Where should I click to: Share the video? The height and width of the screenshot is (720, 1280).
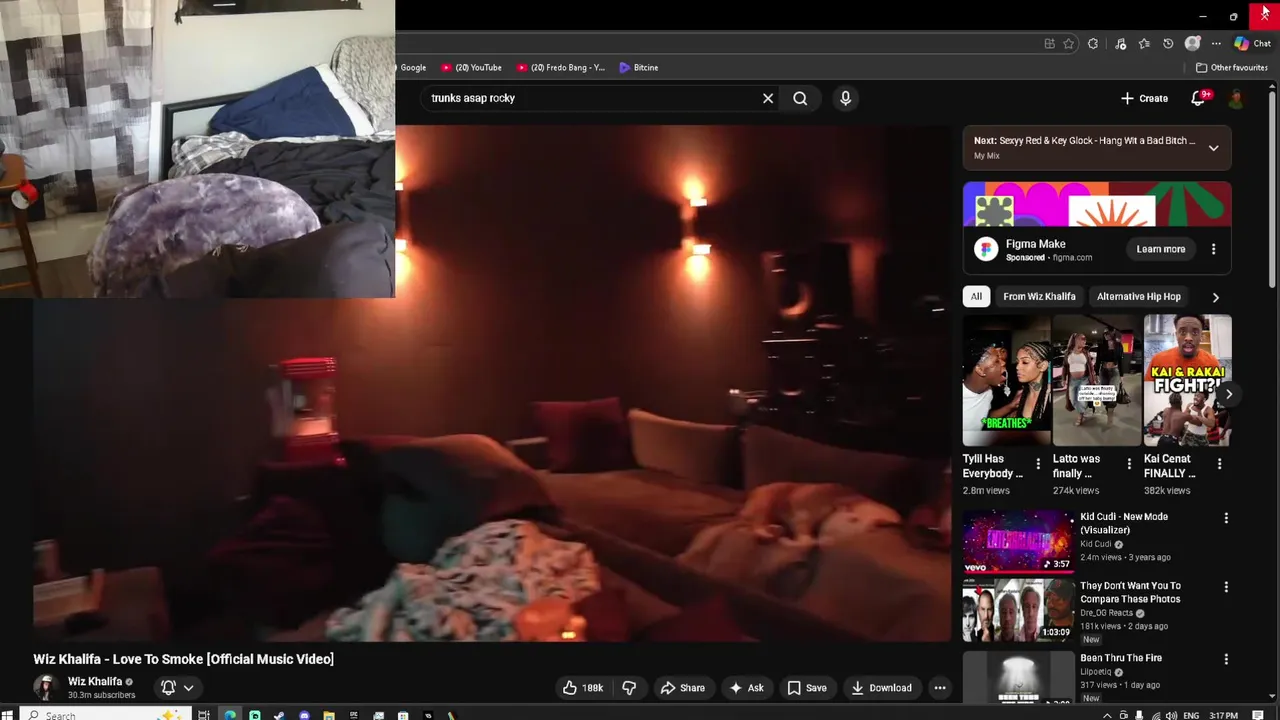coord(682,688)
